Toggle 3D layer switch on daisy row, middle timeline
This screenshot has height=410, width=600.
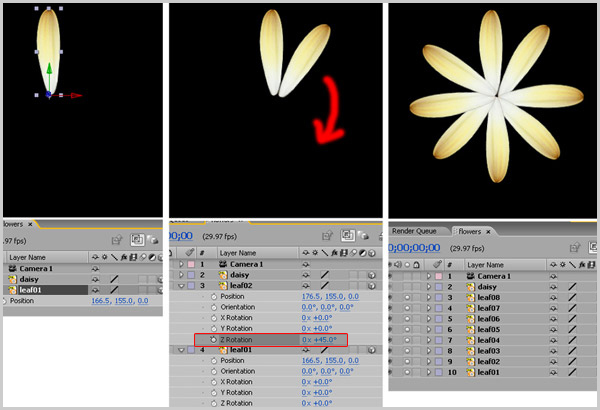click(371, 275)
